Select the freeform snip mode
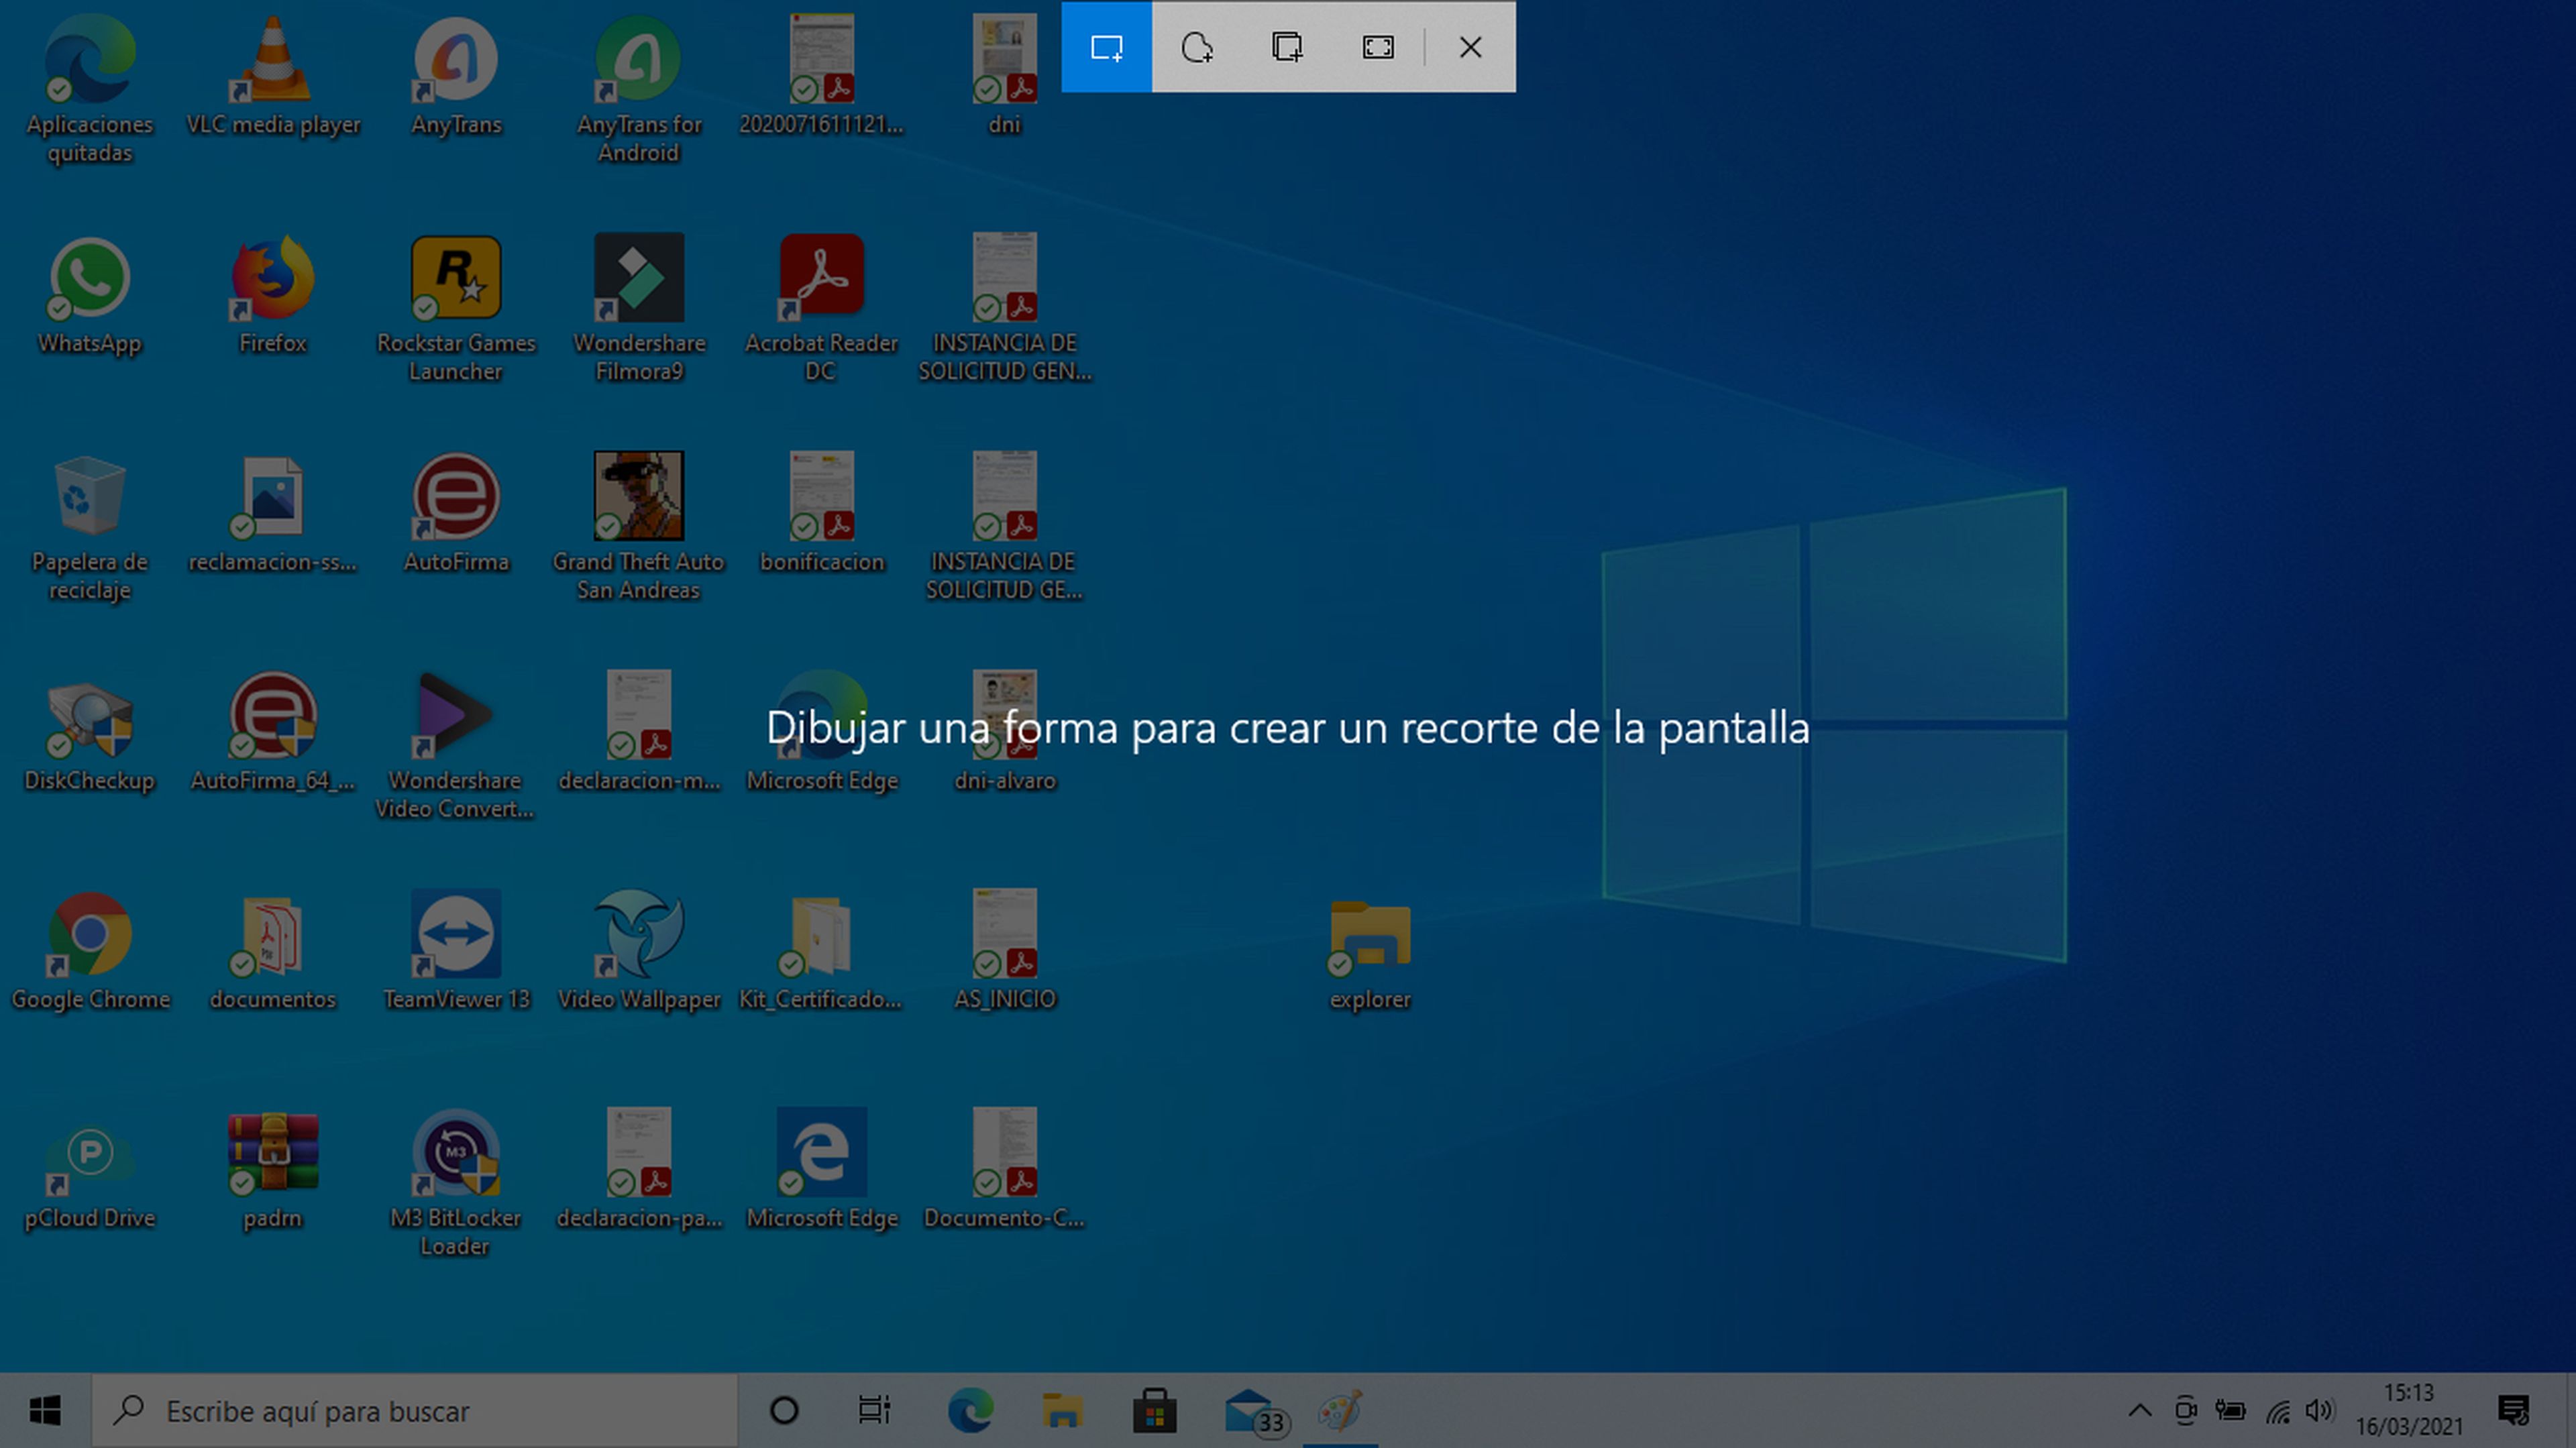Viewport: 2576px width, 1448px height. (x=1197, y=47)
